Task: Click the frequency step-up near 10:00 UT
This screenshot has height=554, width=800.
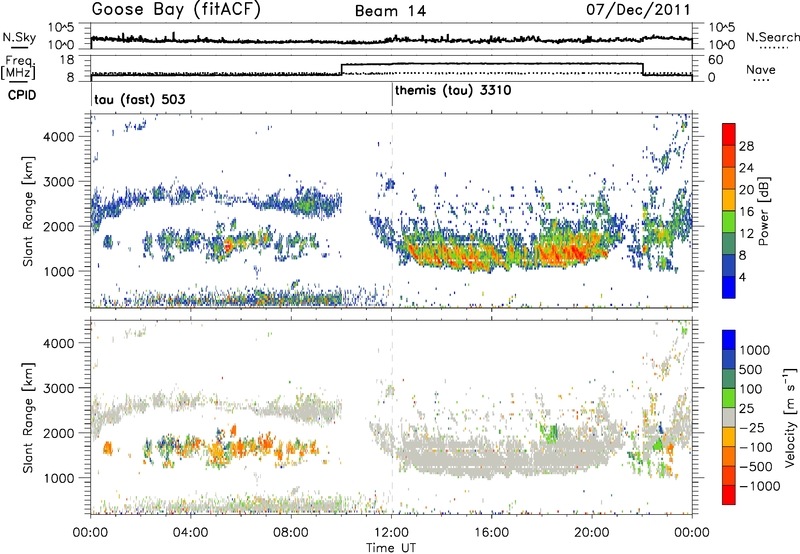Action: 341,69
